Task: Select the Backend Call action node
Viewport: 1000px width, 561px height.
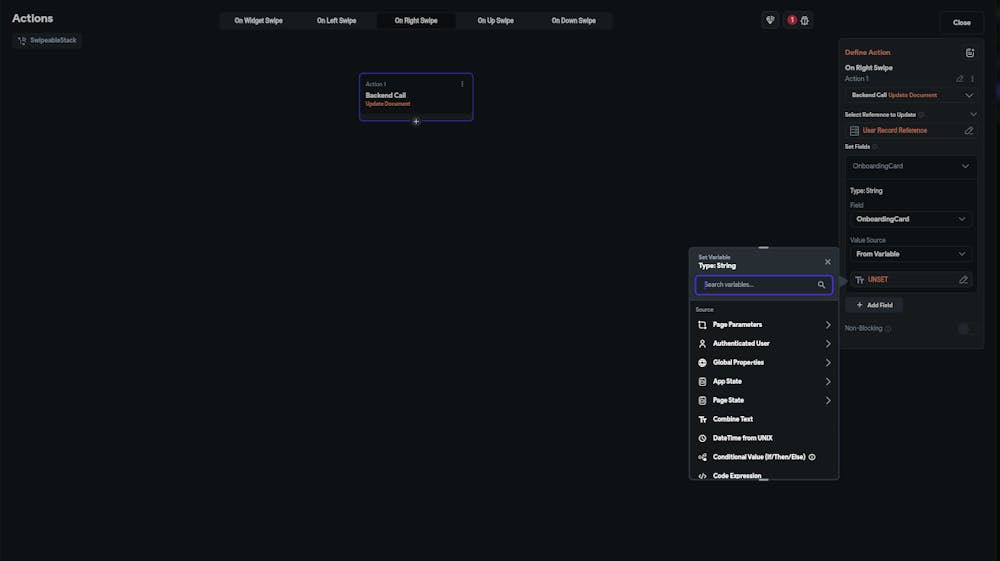Action: click(416, 97)
